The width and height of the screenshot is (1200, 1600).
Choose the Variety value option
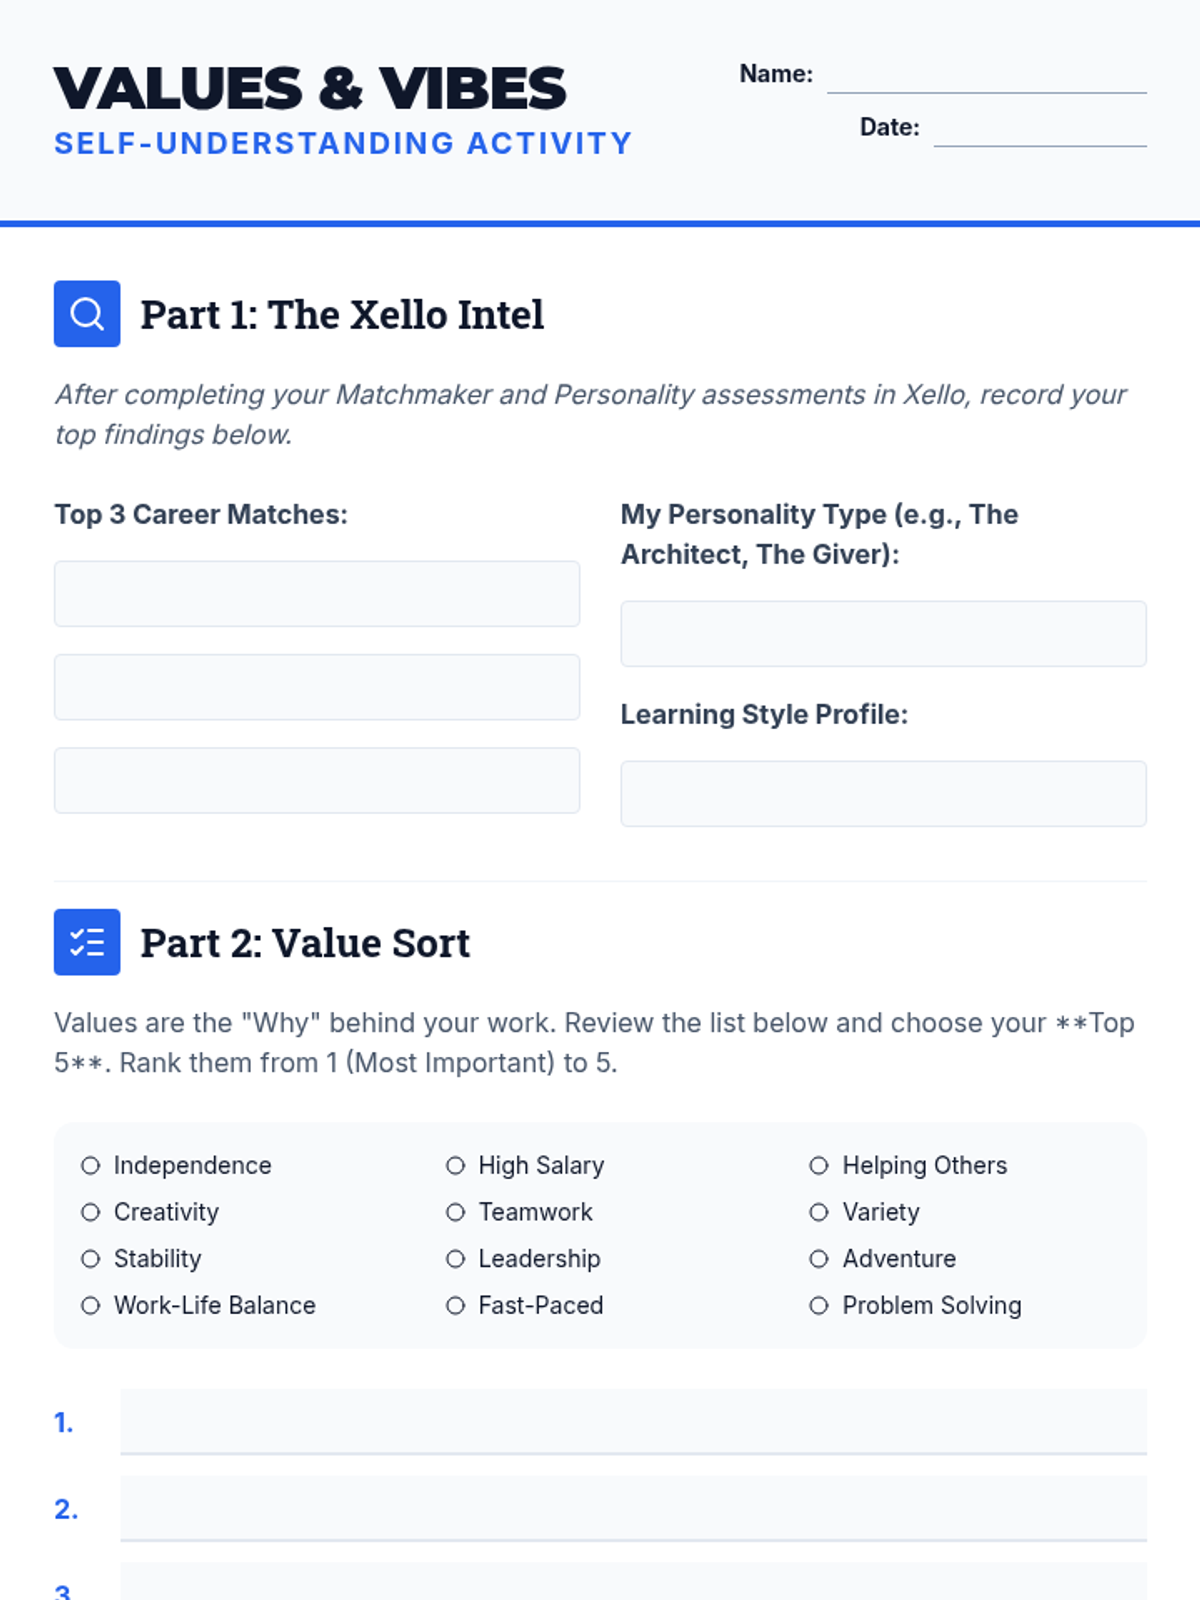819,1212
